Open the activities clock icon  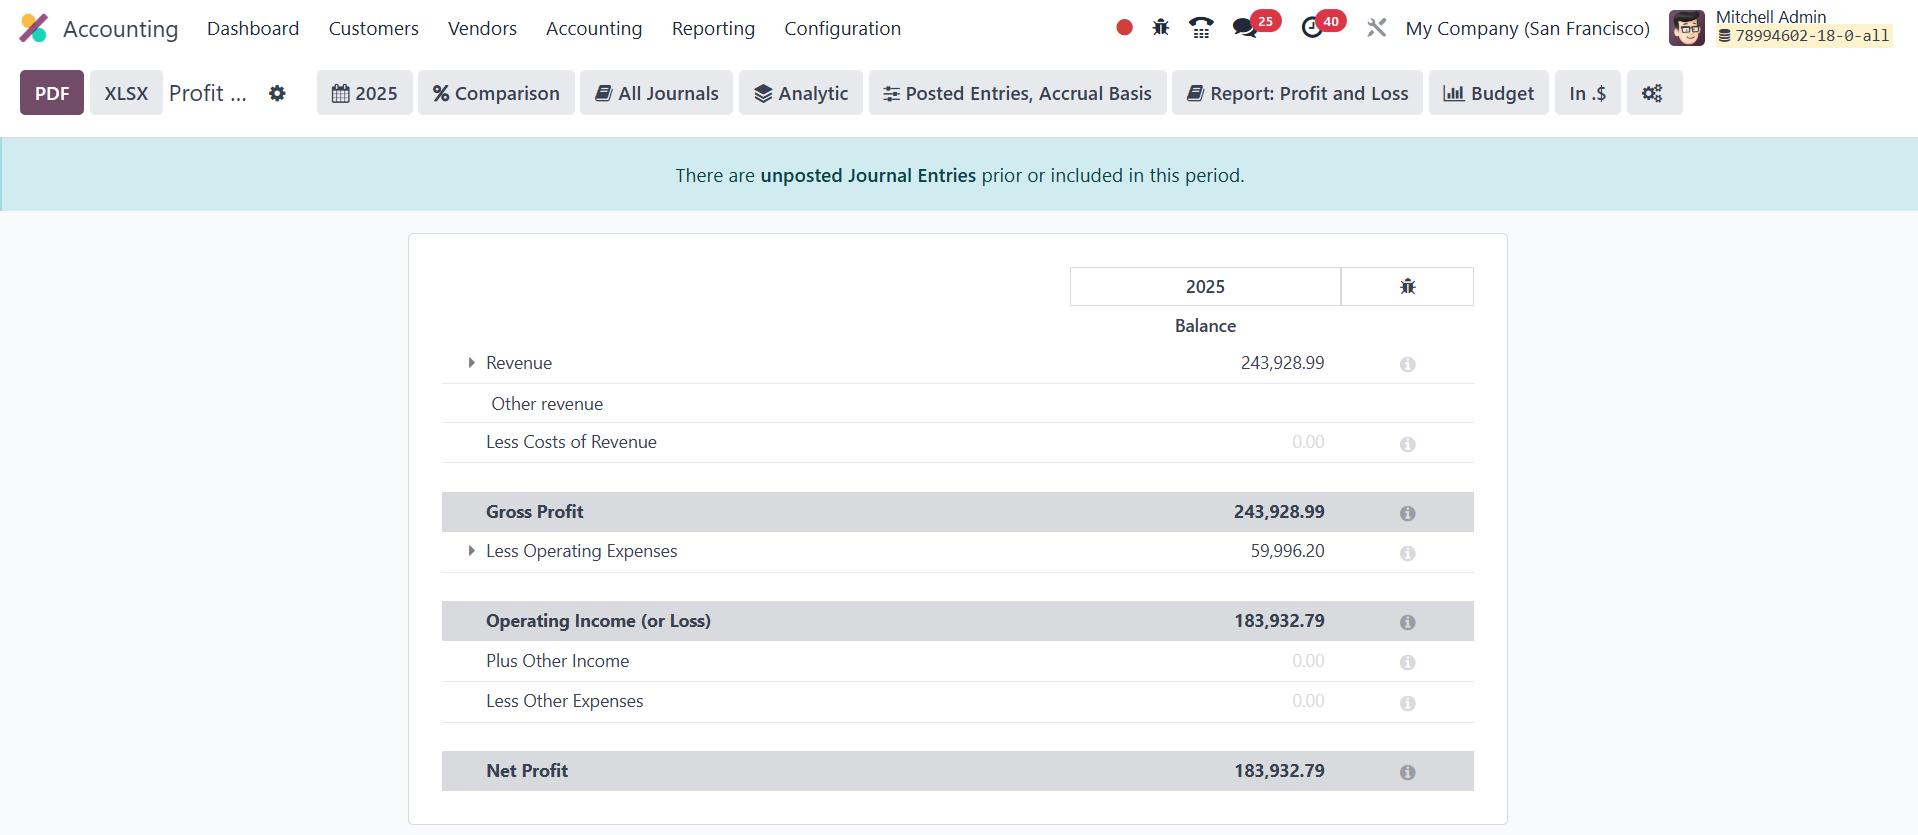click(1312, 28)
